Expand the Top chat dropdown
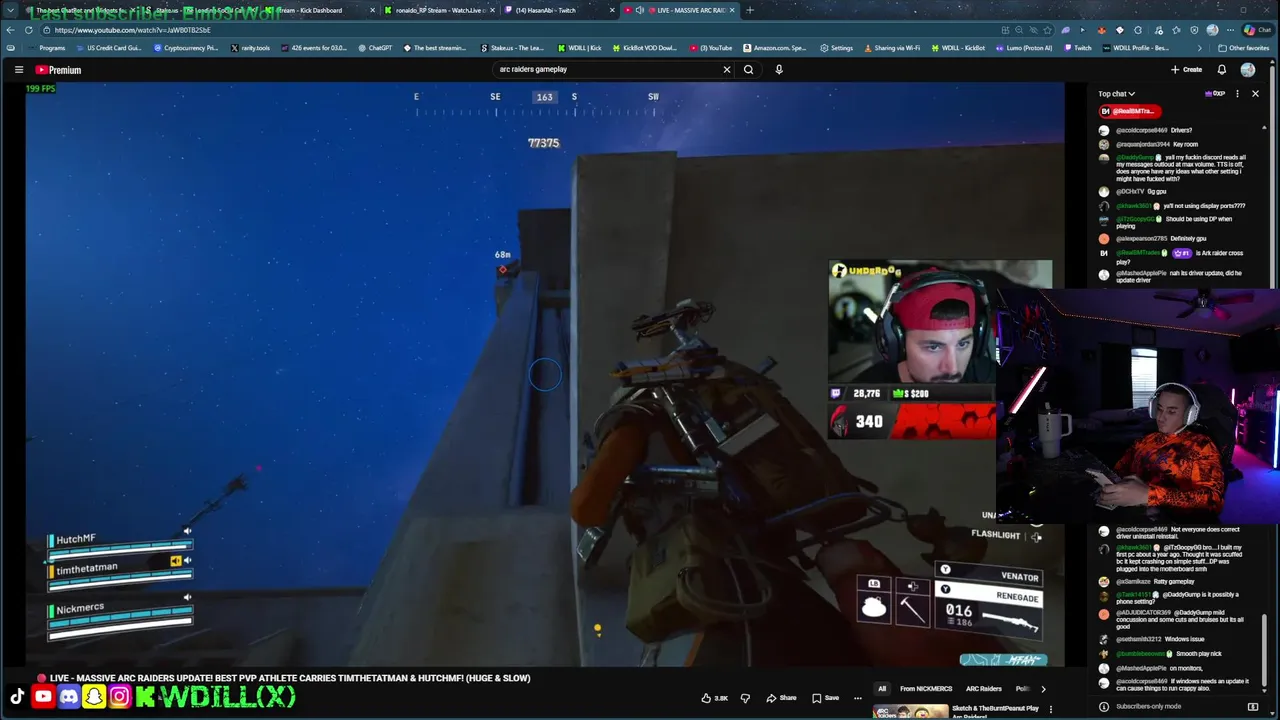 click(1117, 94)
